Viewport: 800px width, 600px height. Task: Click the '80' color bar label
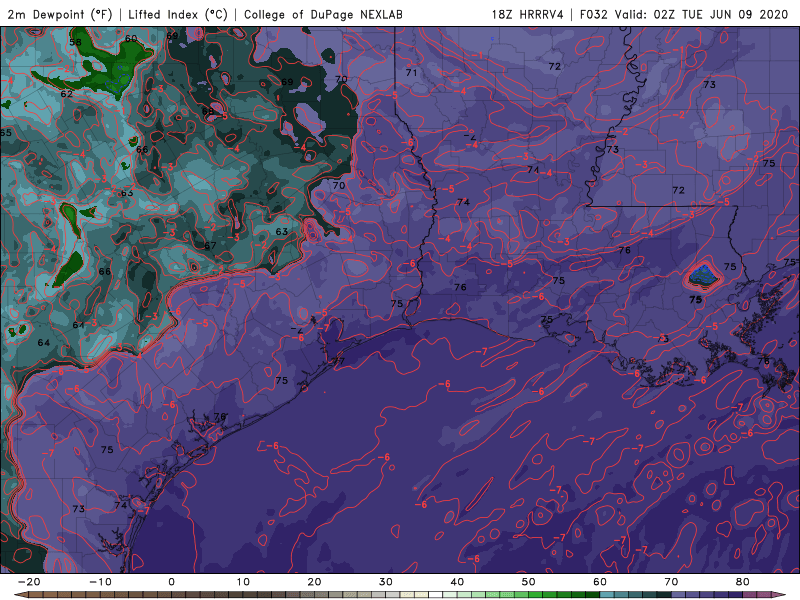pos(743,582)
